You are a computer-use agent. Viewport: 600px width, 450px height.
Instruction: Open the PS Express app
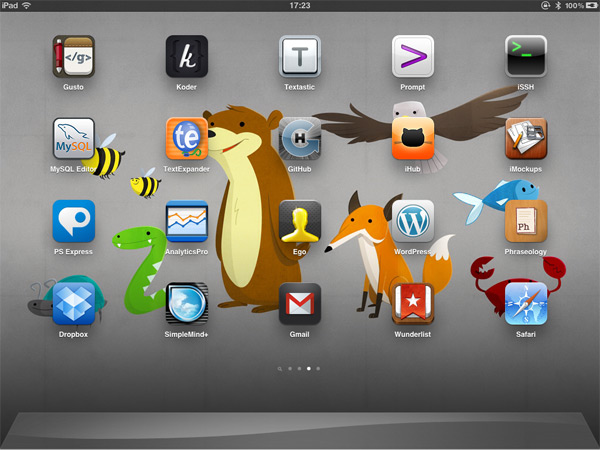point(73,221)
